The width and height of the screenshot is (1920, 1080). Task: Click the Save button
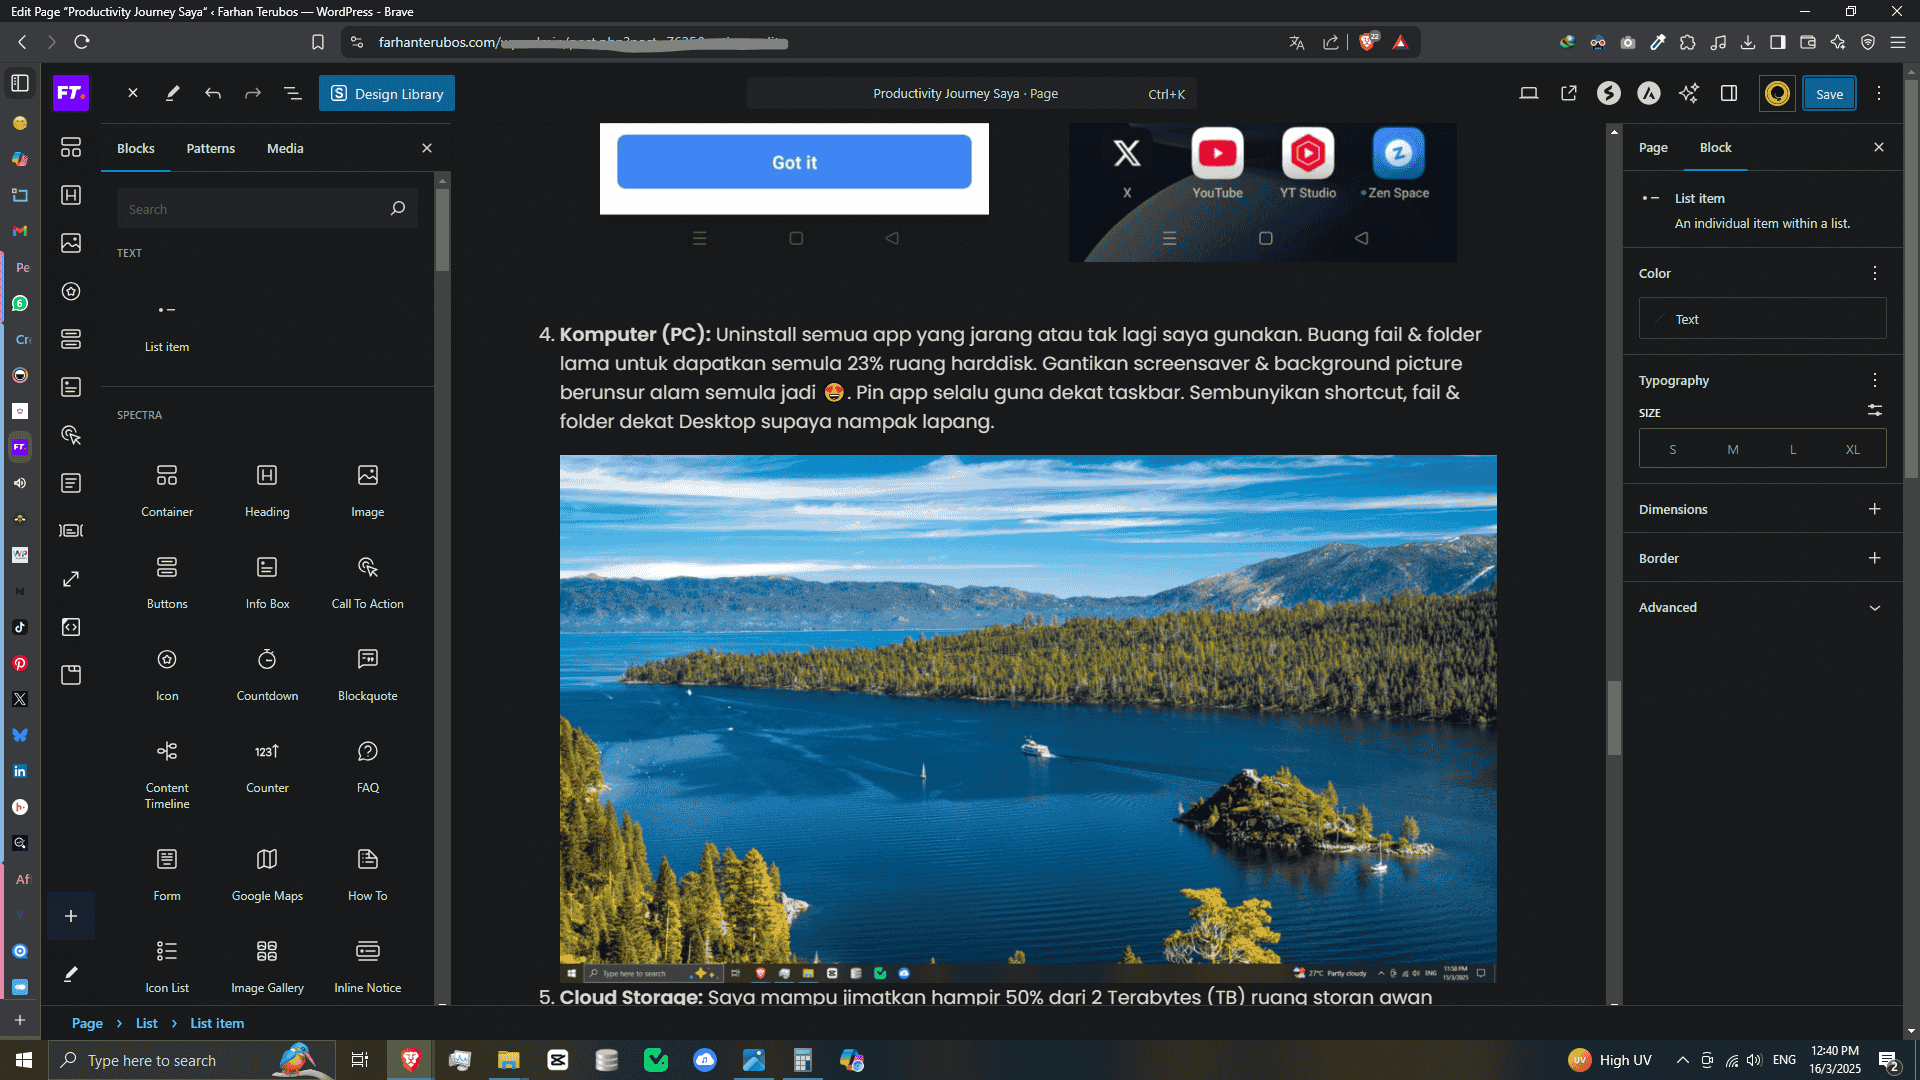pyautogui.click(x=1829, y=93)
